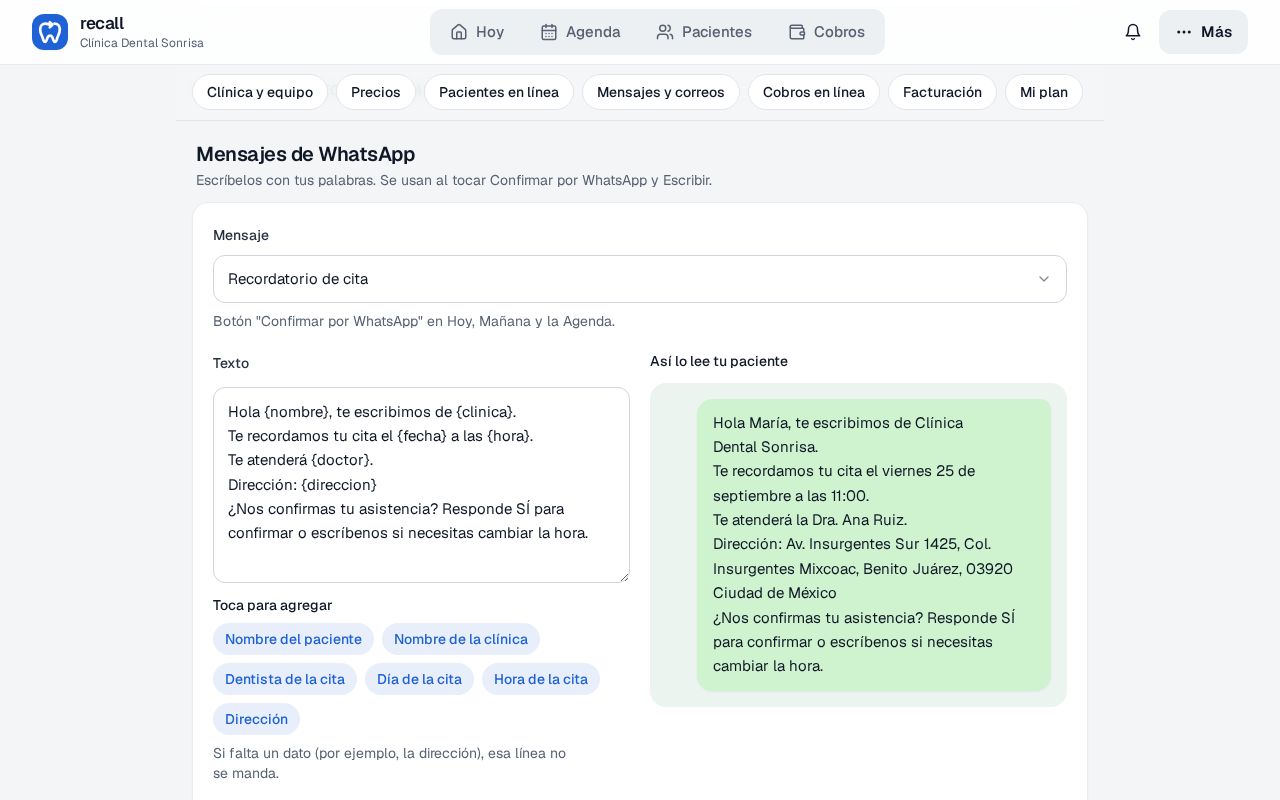Click the Texto field label
The image size is (1280, 800).
231,363
